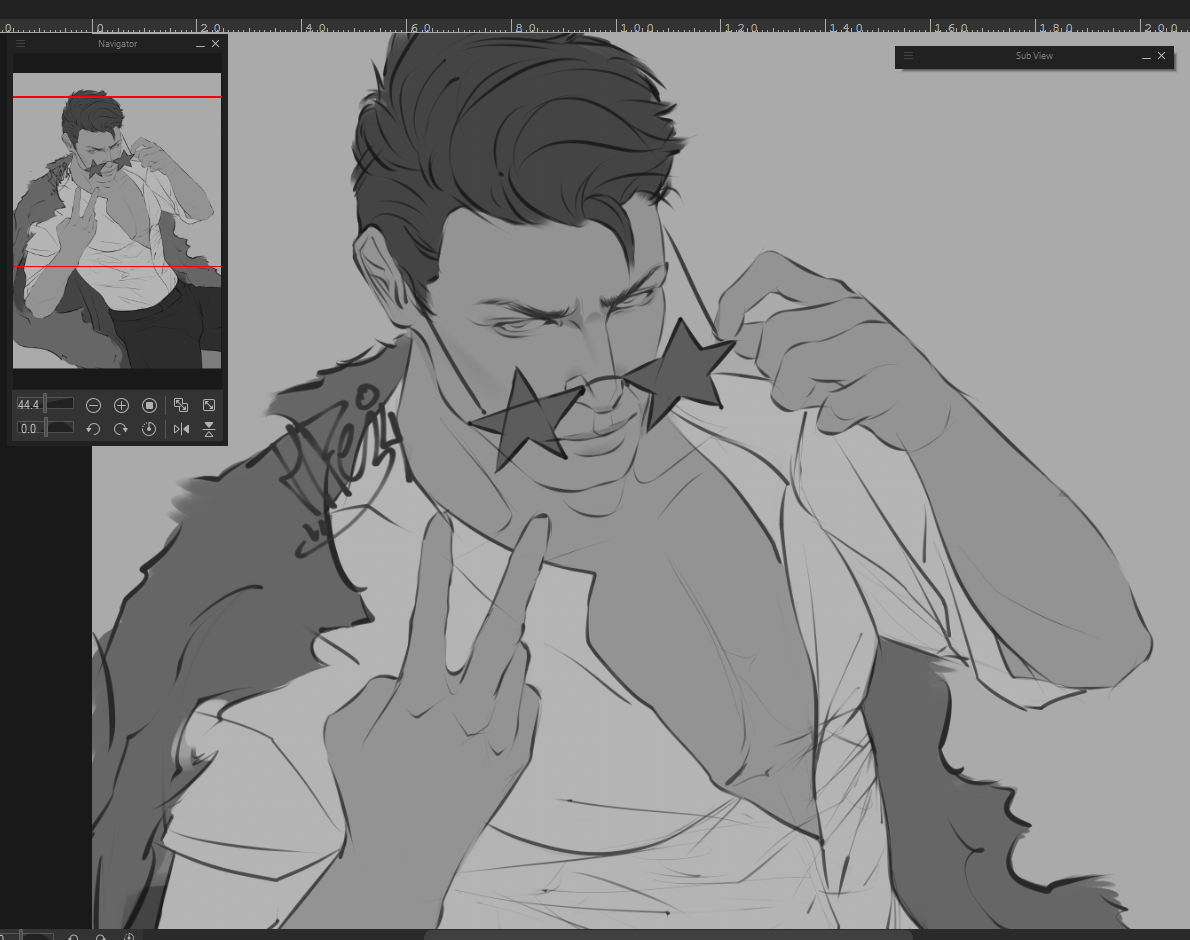Minimize the Sub View panel
This screenshot has height=940, width=1190.
pos(1146,56)
